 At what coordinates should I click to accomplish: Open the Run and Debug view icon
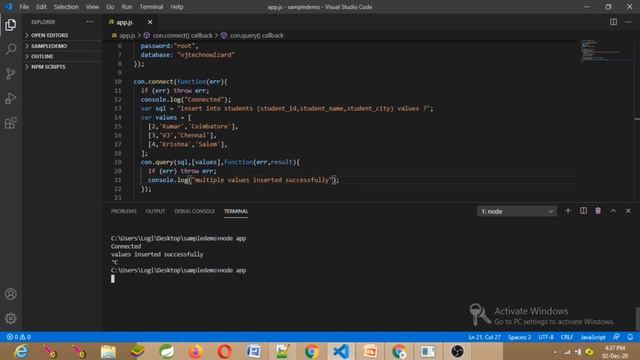pos(11,98)
